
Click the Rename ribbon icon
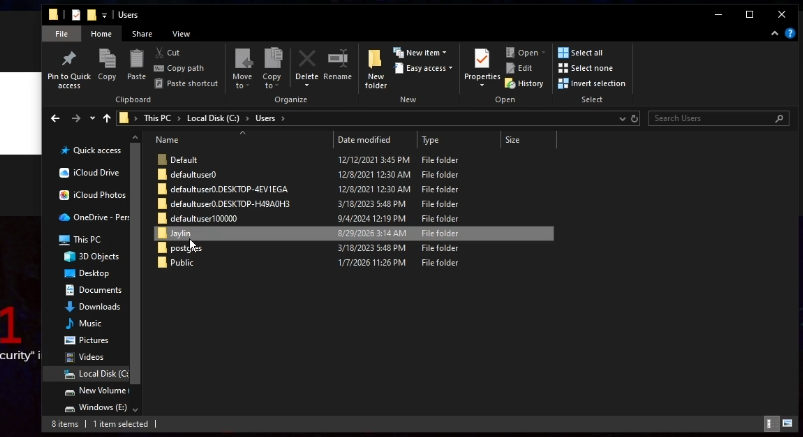(337, 59)
